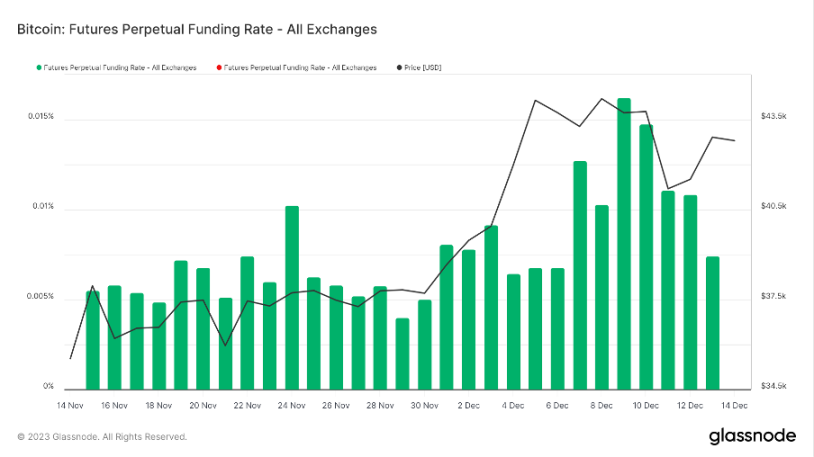
Task: Click the tall green bar at 24 Nov
Action: 292,297
